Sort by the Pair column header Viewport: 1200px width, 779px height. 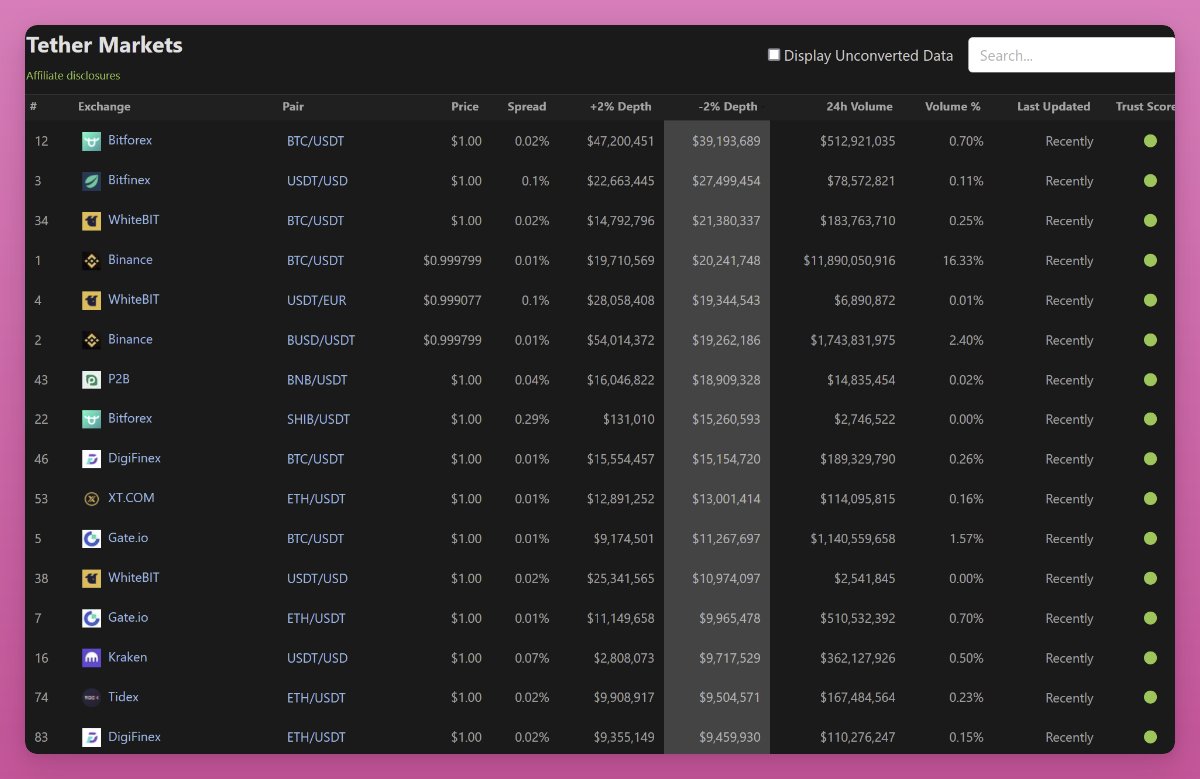(293, 107)
